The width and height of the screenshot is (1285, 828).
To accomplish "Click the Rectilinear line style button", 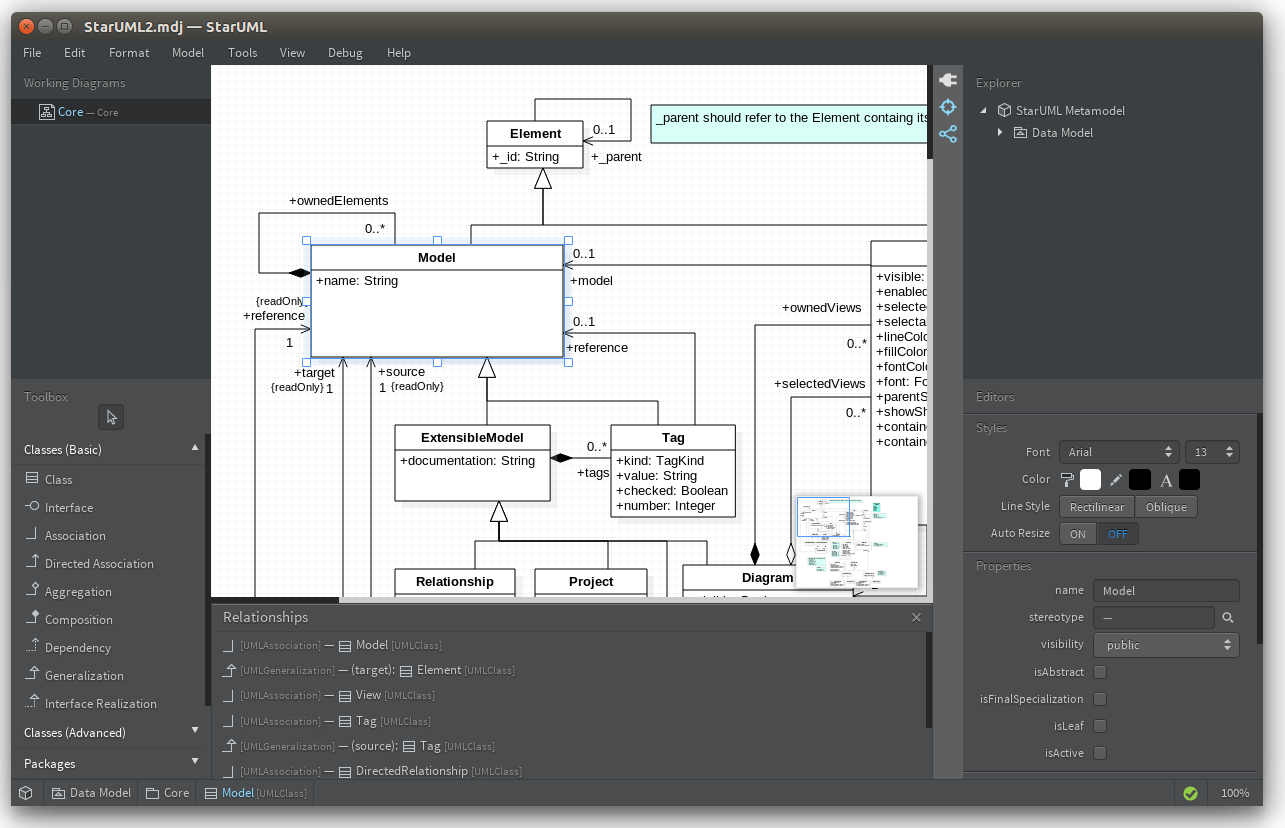I will click(1096, 506).
